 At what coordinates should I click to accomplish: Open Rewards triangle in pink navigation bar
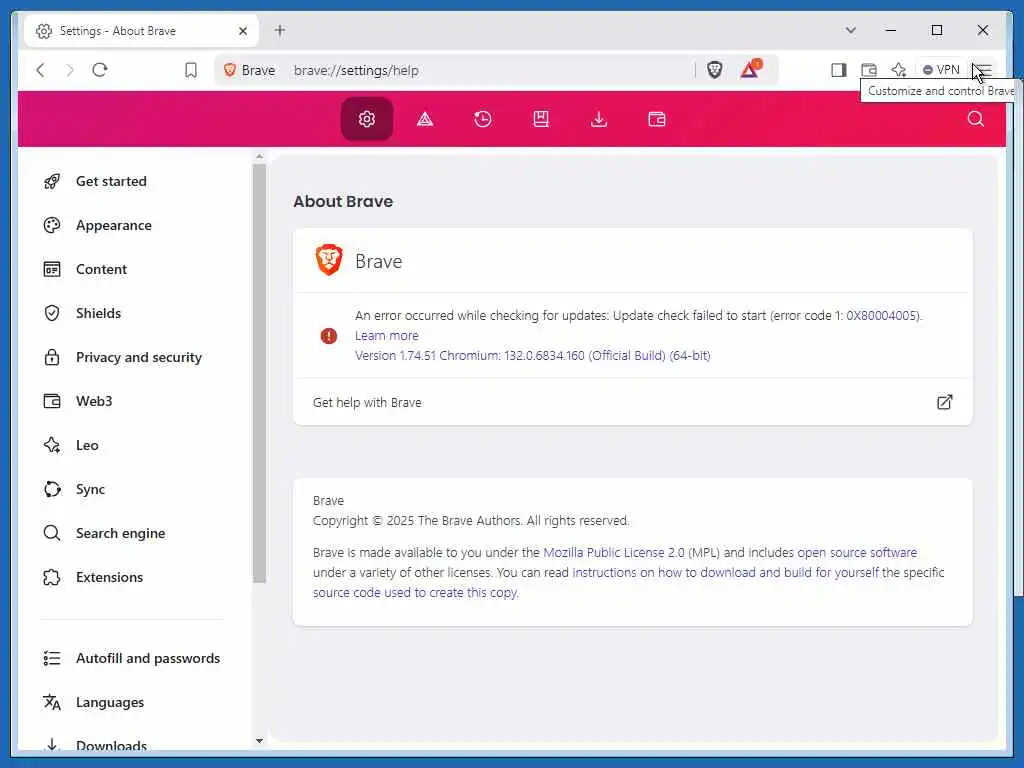click(x=425, y=119)
